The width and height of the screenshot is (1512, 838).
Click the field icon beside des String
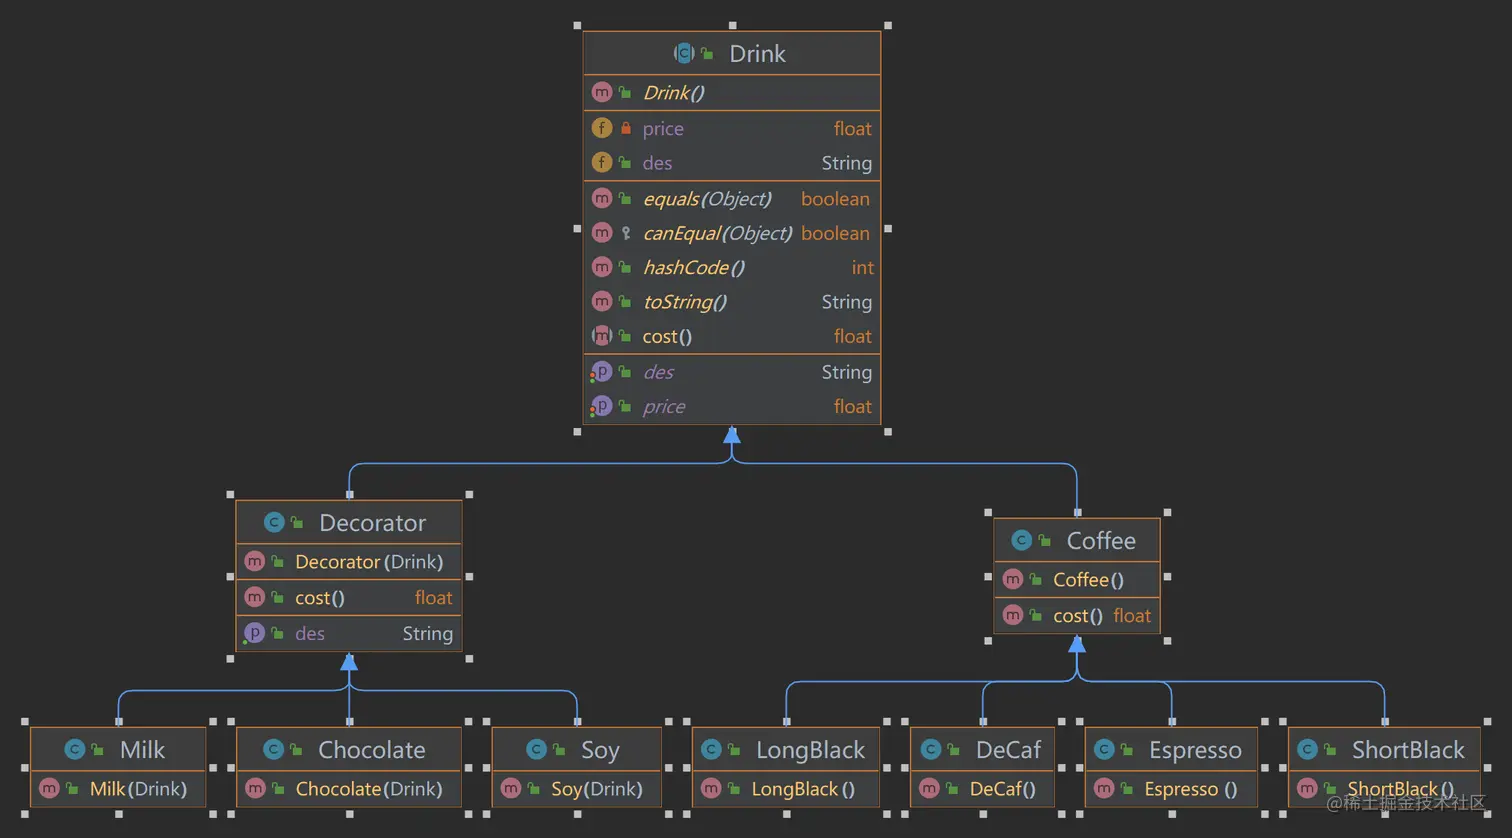[602, 162]
